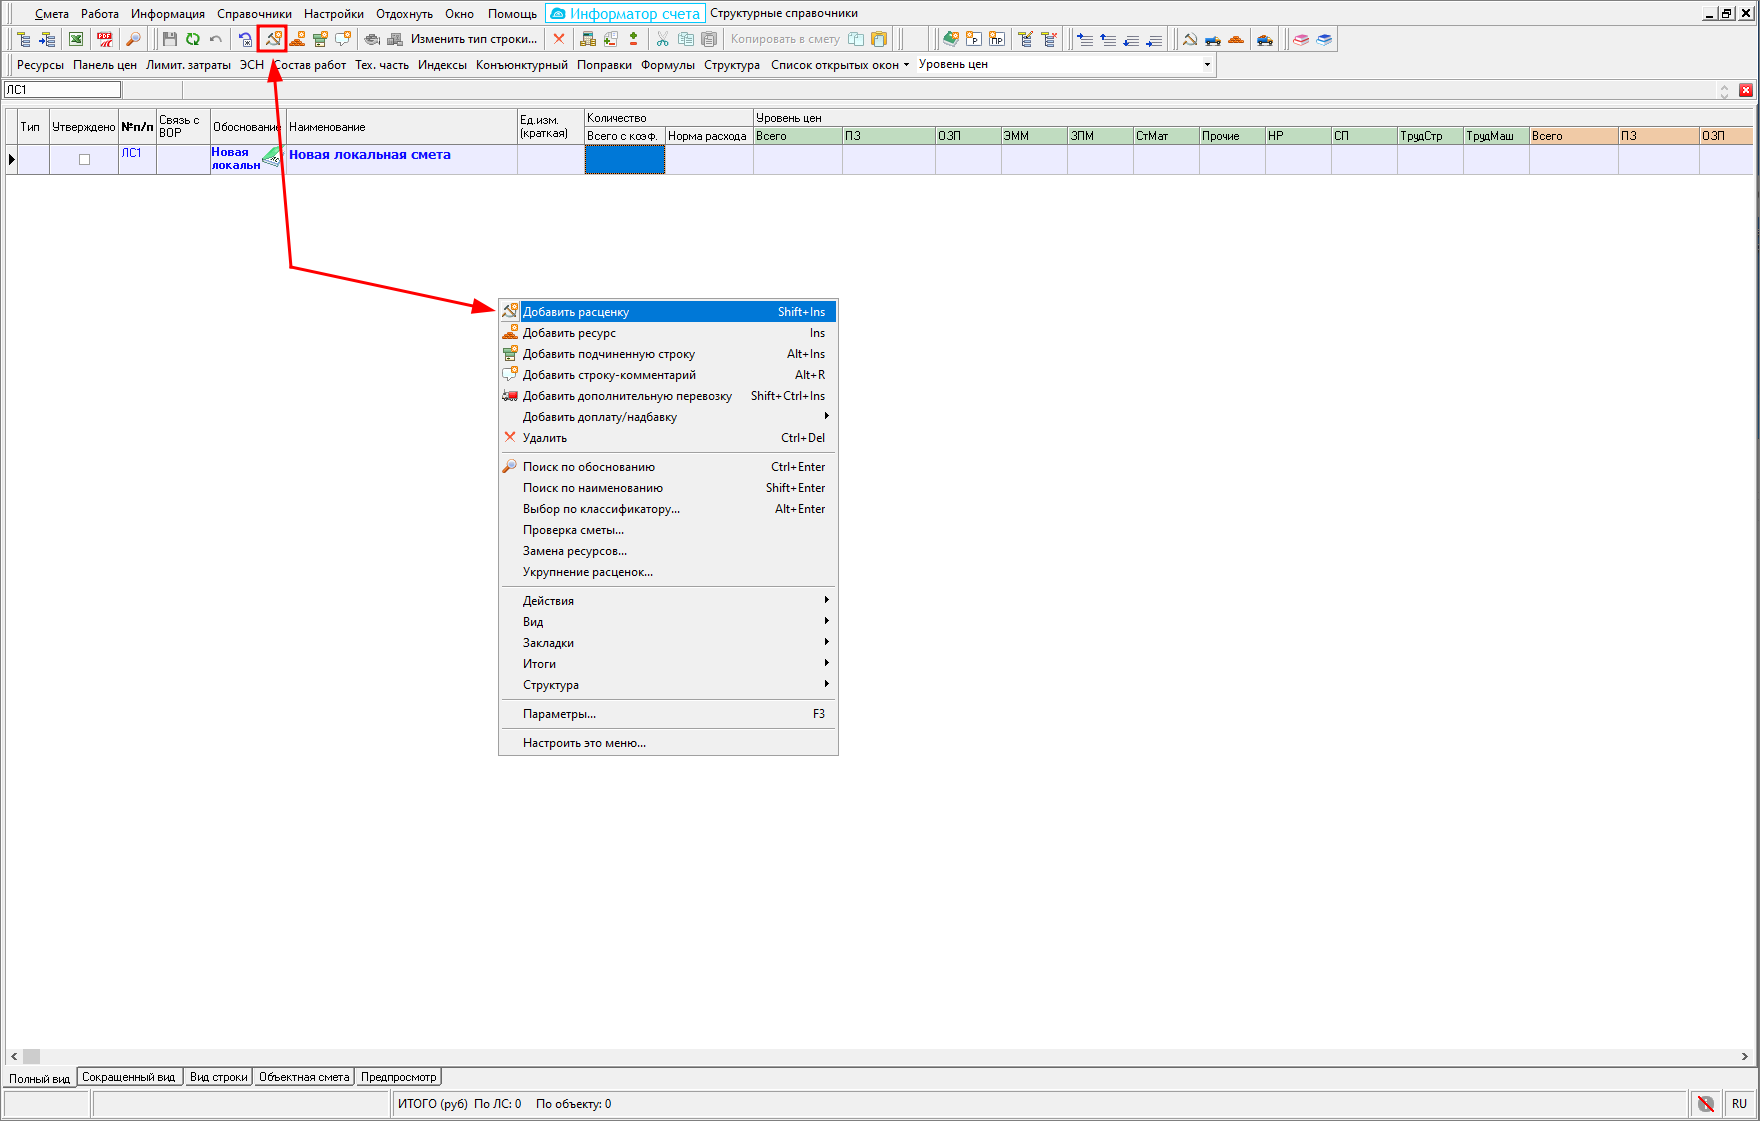Click the ЛС1 input field above table

pyautogui.click(x=62, y=90)
